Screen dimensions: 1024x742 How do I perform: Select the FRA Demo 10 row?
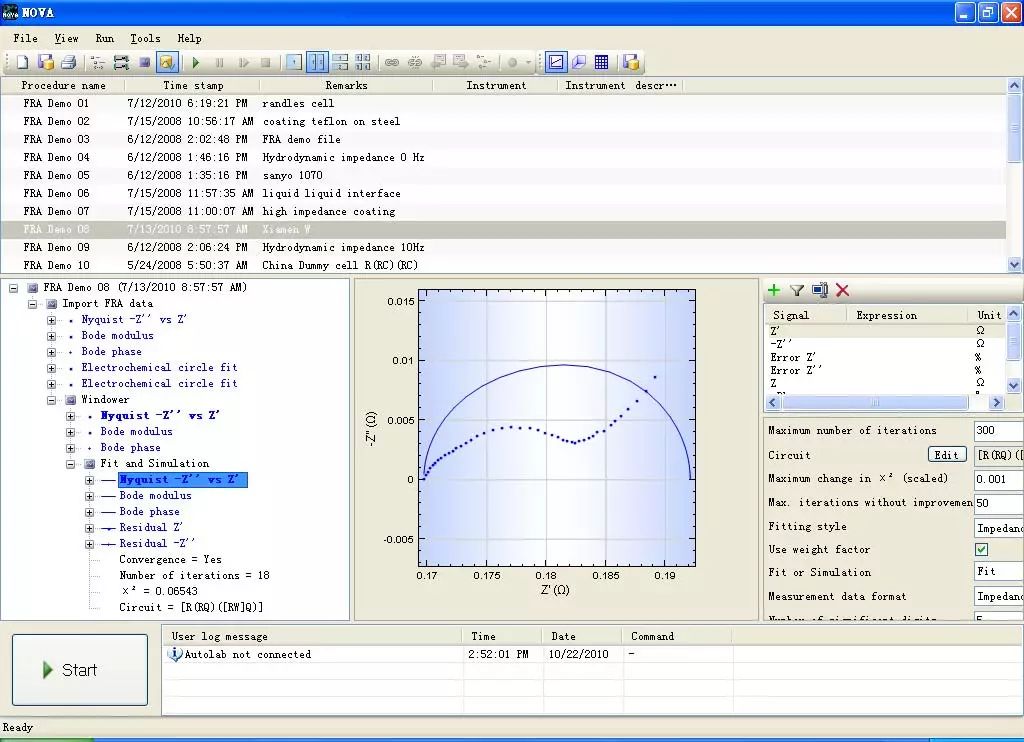503,265
